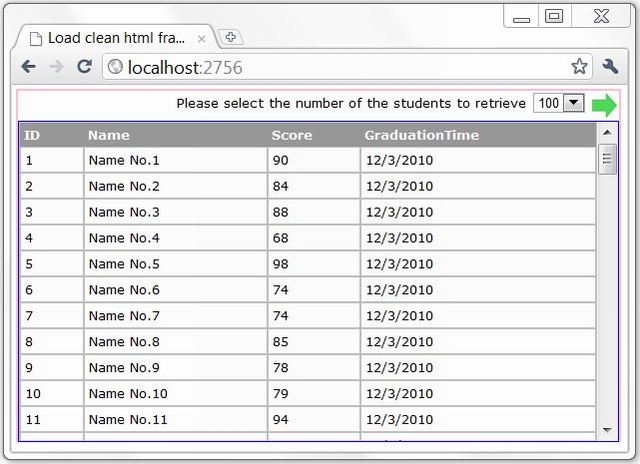Viewport: 640px width, 464px height.
Task: Click the ID cell of the Name No.5 row
Action: 52,264
